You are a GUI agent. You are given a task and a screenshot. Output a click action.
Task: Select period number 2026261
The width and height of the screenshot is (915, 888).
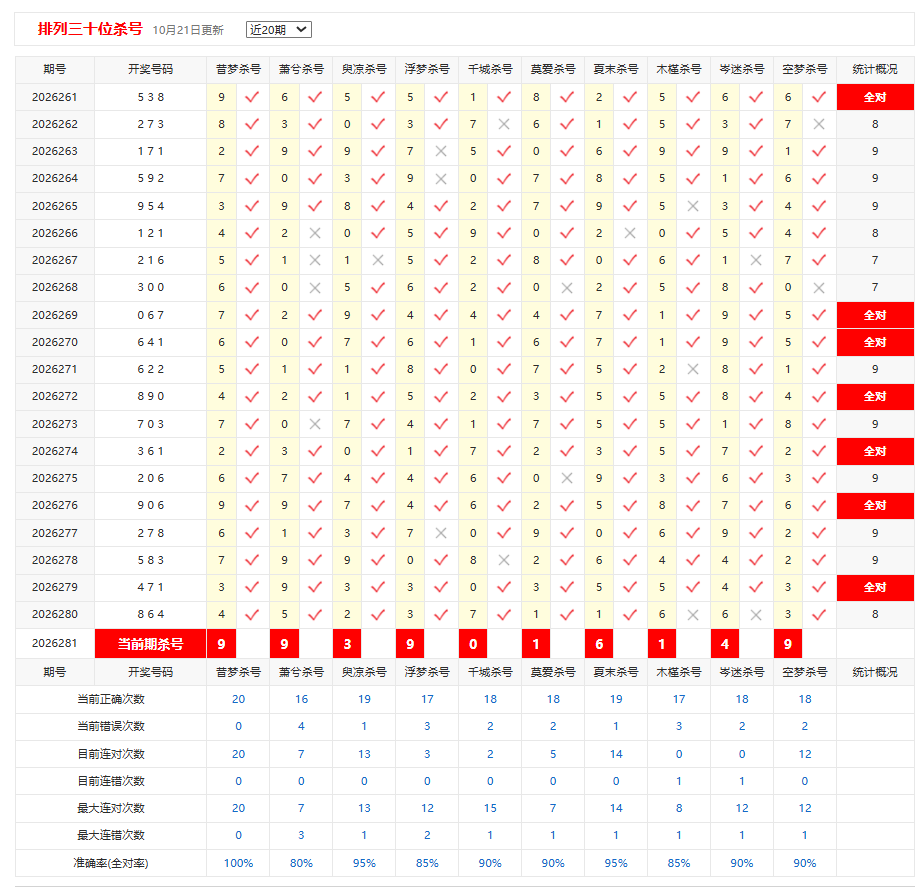click(54, 97)
